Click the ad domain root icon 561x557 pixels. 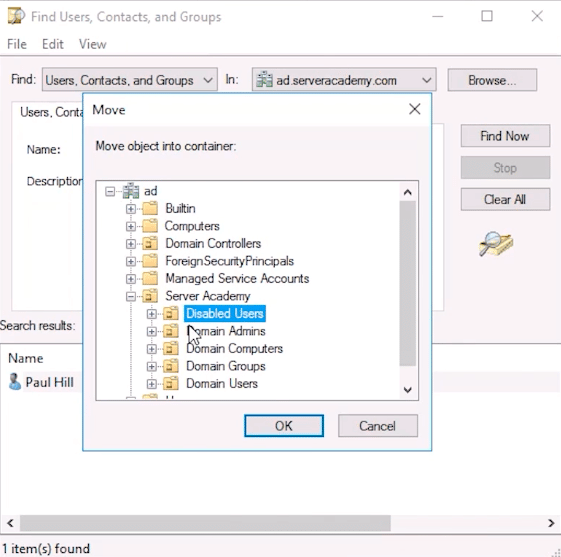click(131, 191)
